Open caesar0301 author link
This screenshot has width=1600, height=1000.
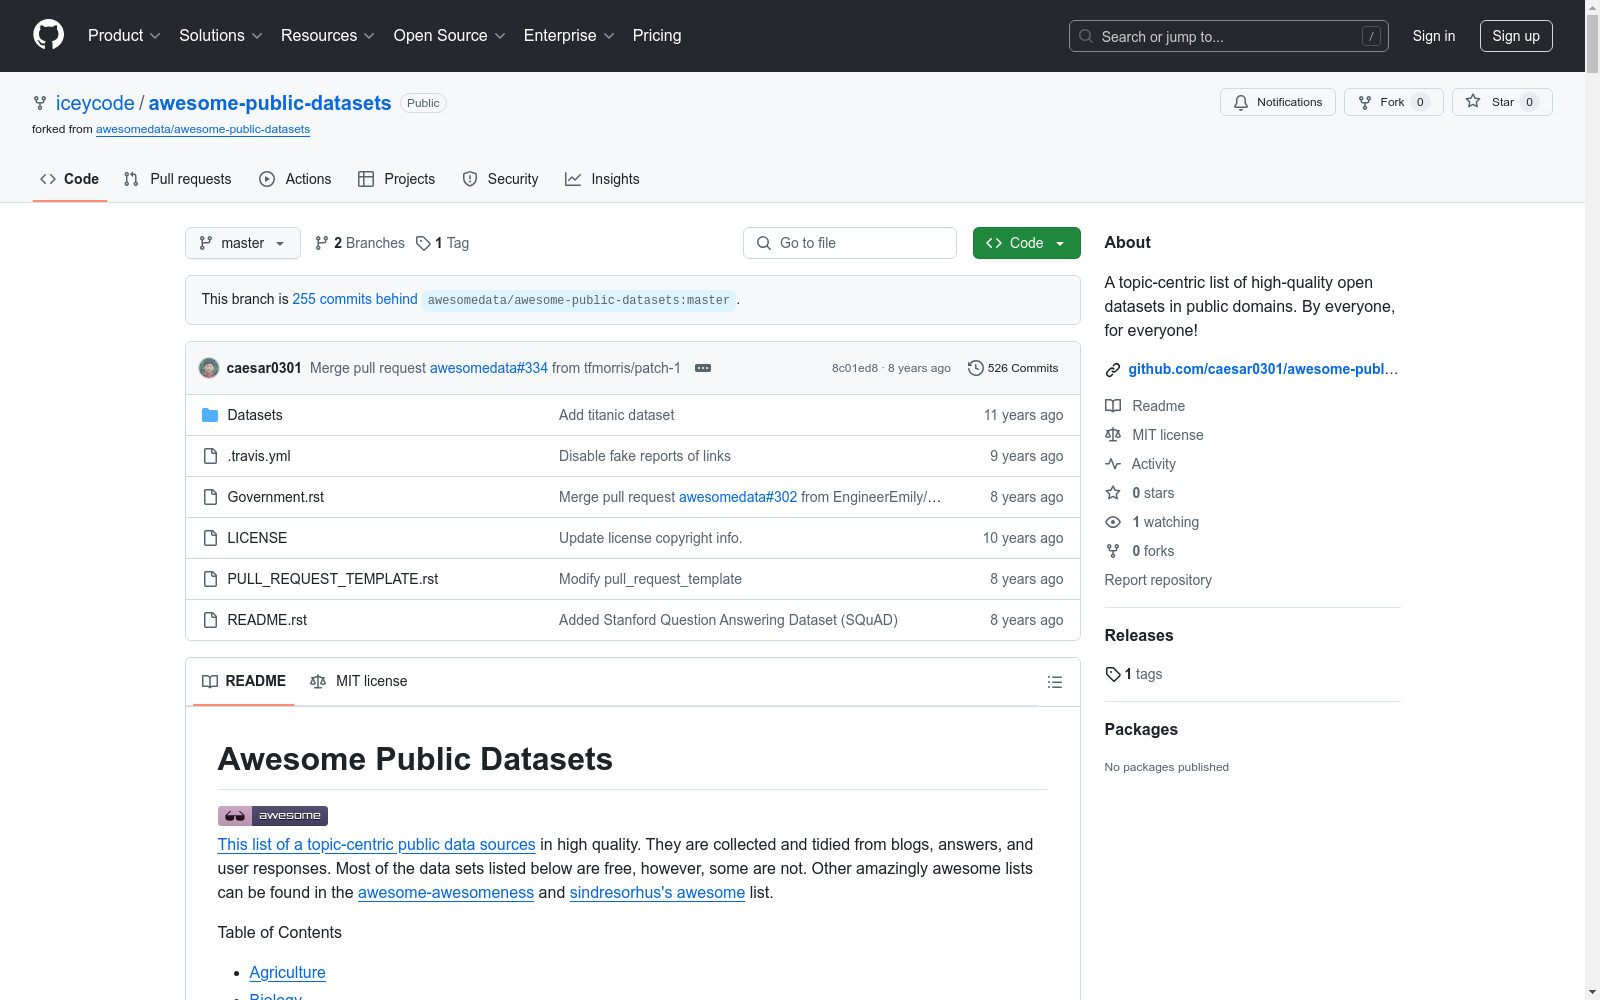(x=264, y=368)
